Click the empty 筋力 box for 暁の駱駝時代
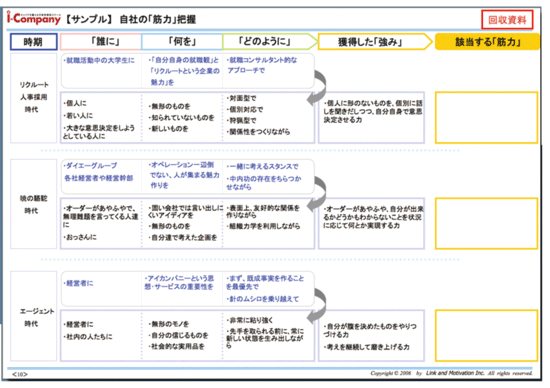The height and width of the screenshot is (388, 550). click(x=487, y=223)
